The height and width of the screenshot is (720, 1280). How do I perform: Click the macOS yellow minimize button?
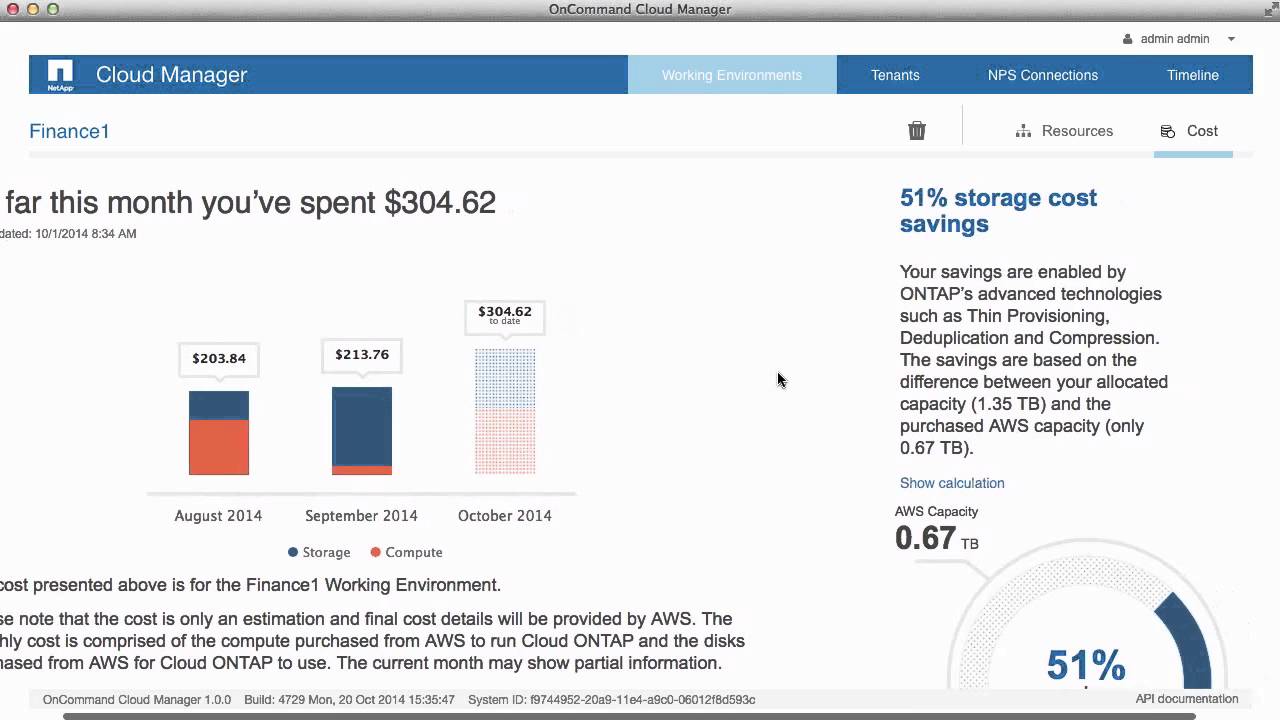pos(33,9)
